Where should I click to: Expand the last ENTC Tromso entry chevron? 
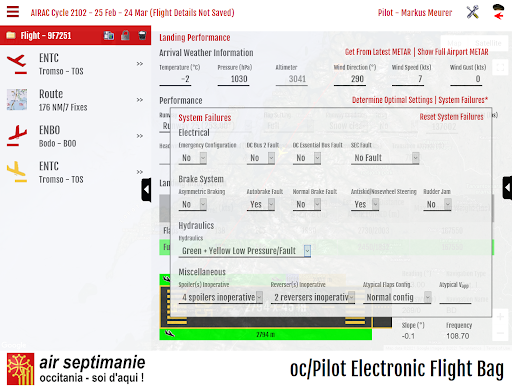pyautogui.click(x=140, y=172)
